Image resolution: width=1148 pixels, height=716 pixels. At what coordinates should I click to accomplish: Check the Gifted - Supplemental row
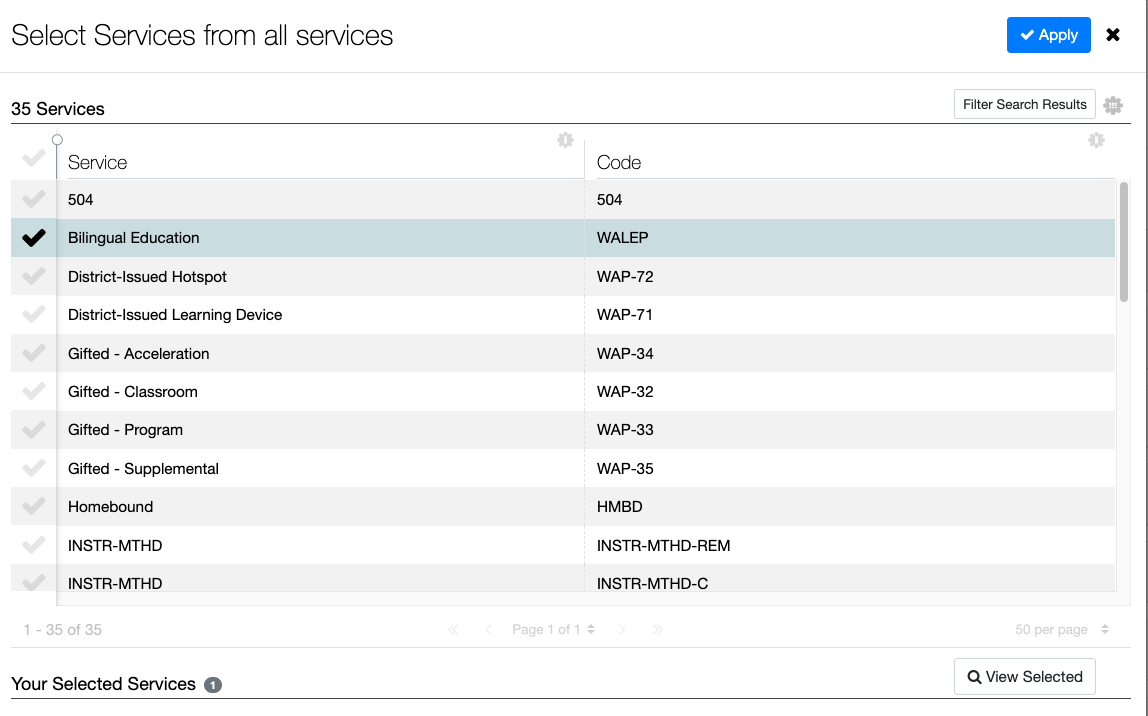click(34, 468)
